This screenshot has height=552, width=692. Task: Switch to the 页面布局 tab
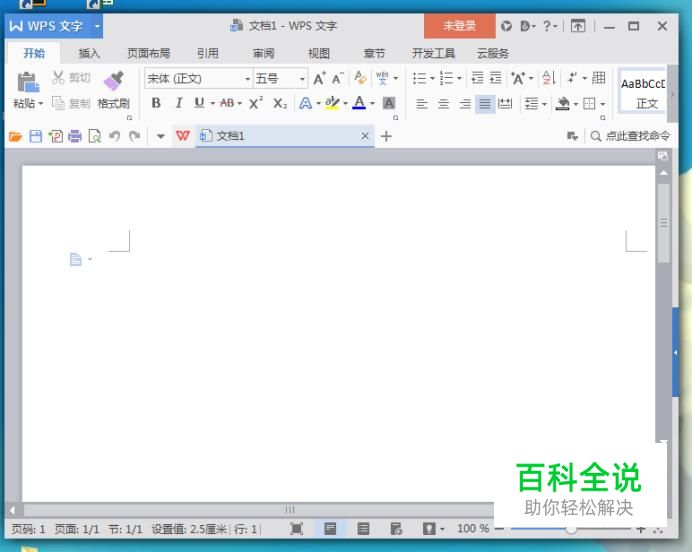point(149,53)
